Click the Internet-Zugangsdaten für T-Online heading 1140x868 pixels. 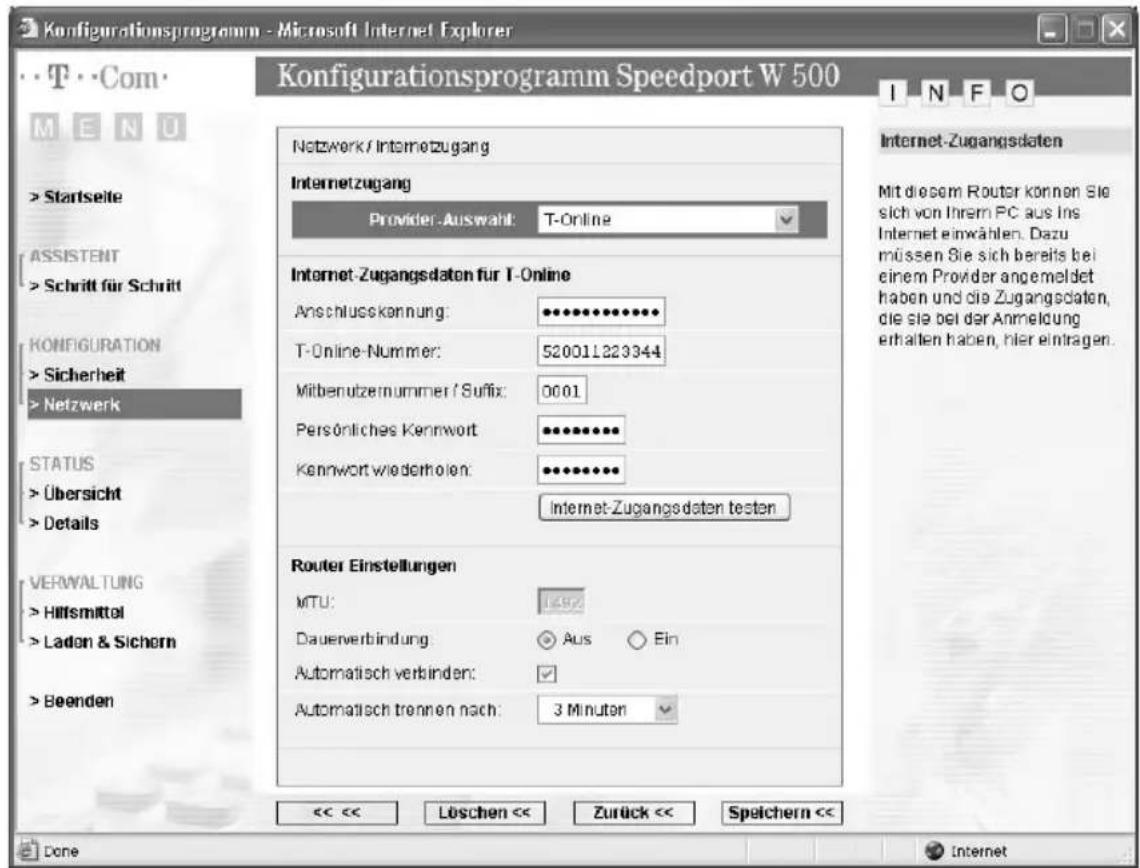click(430, 275)
